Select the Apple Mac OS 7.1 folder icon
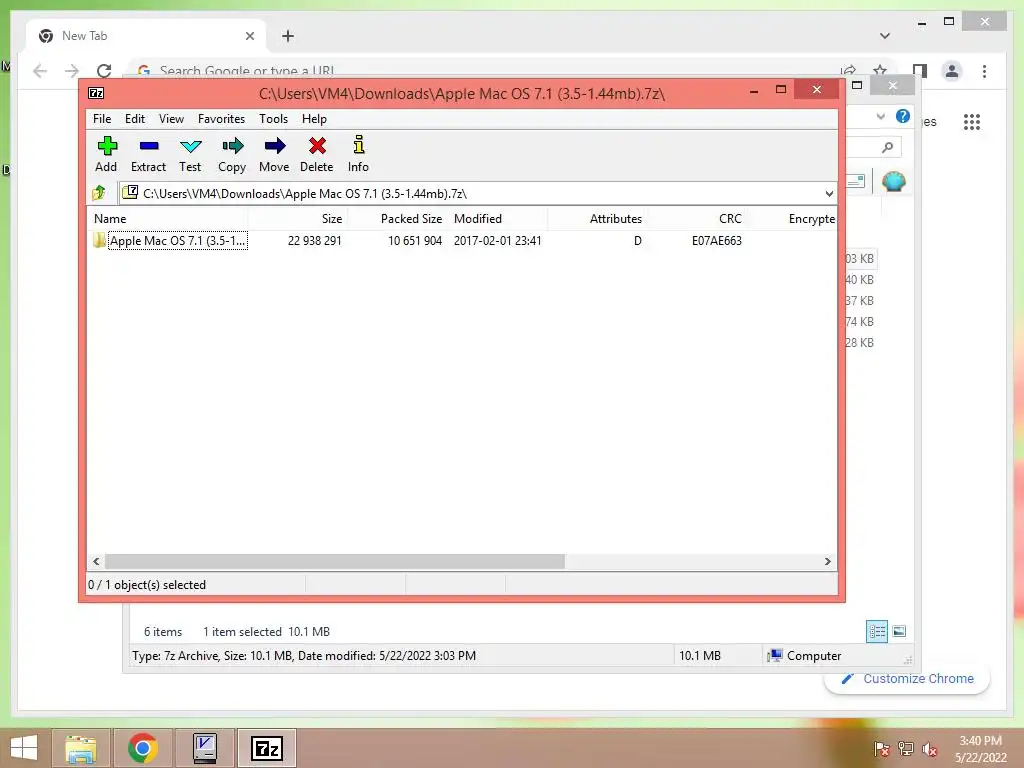 click(x=99, y=240)
